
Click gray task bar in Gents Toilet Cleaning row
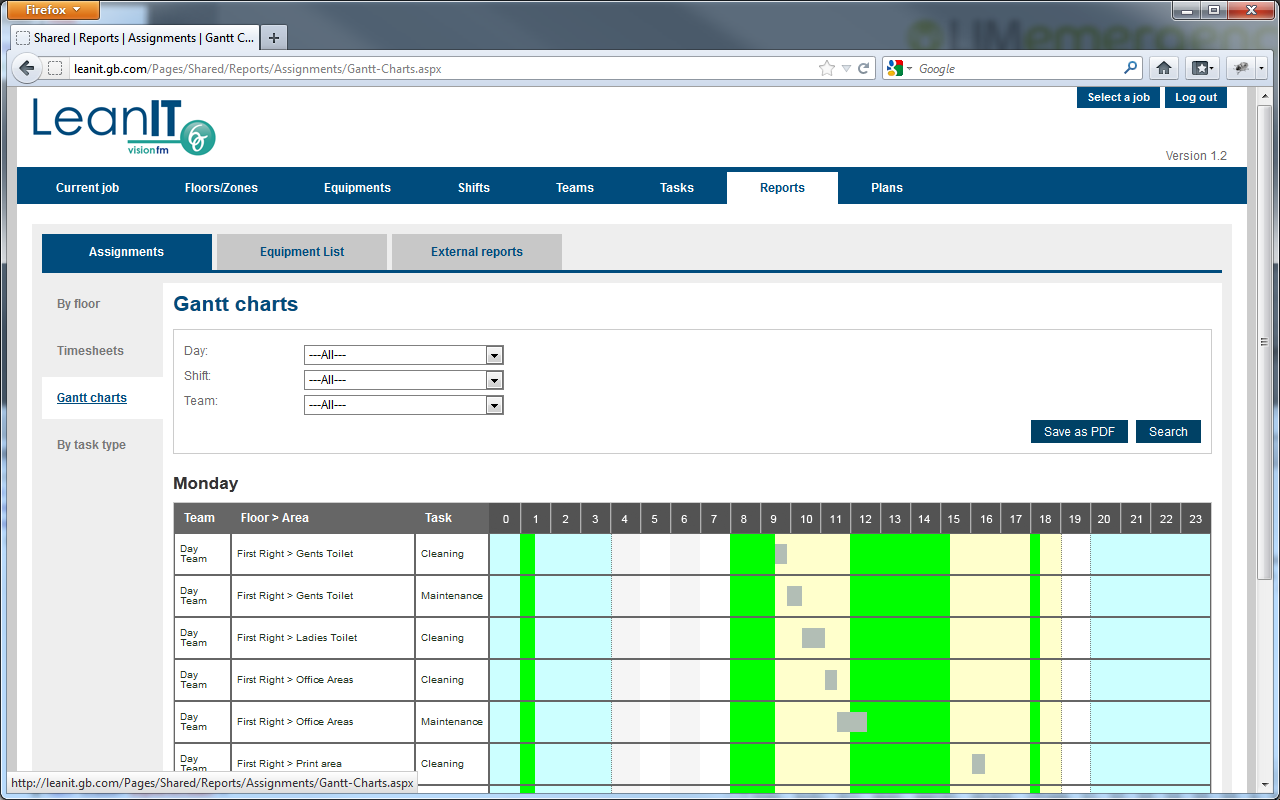pyautogui.click(x=781, y=554)
